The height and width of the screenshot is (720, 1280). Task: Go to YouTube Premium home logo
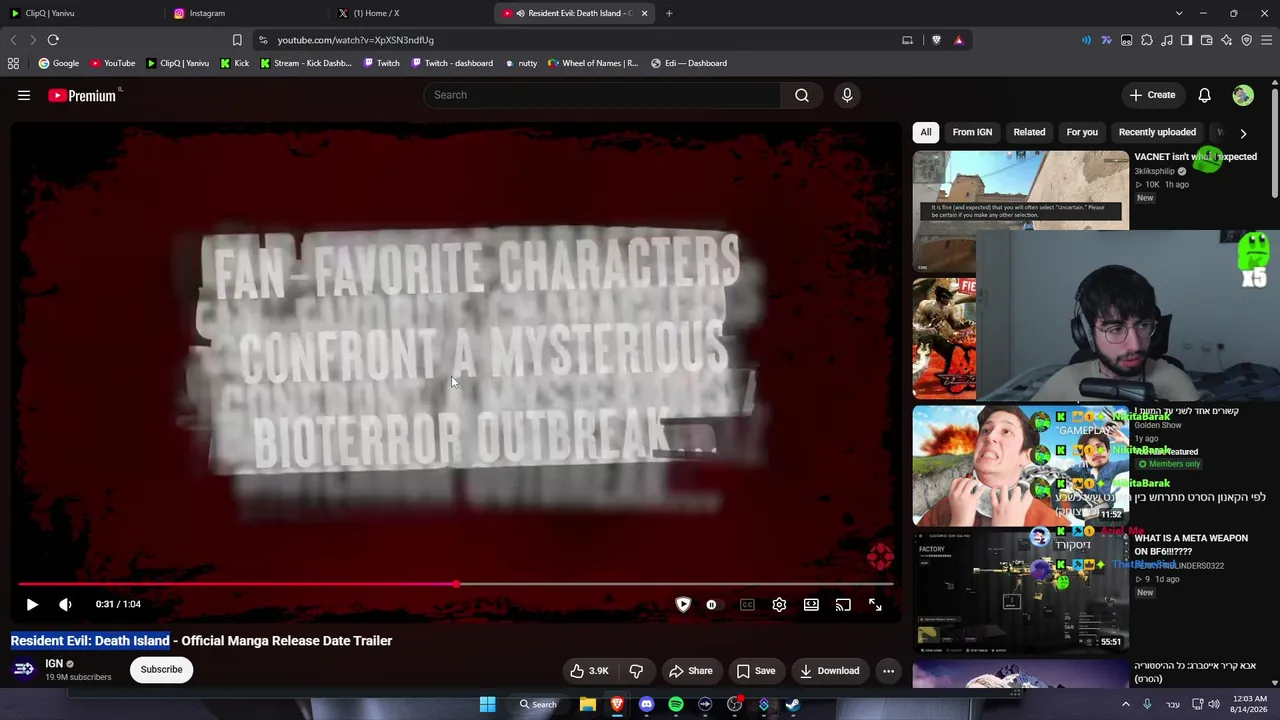point(82,95)
